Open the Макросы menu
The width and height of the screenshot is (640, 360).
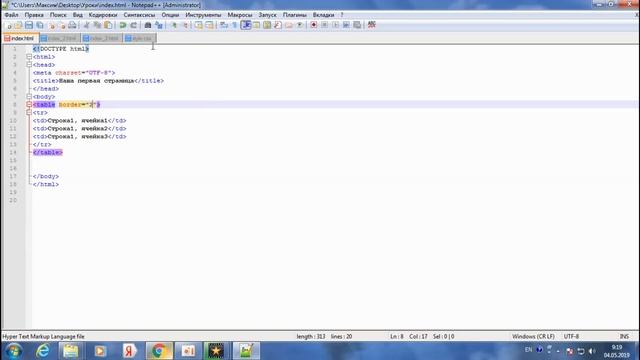click(240, 15)
